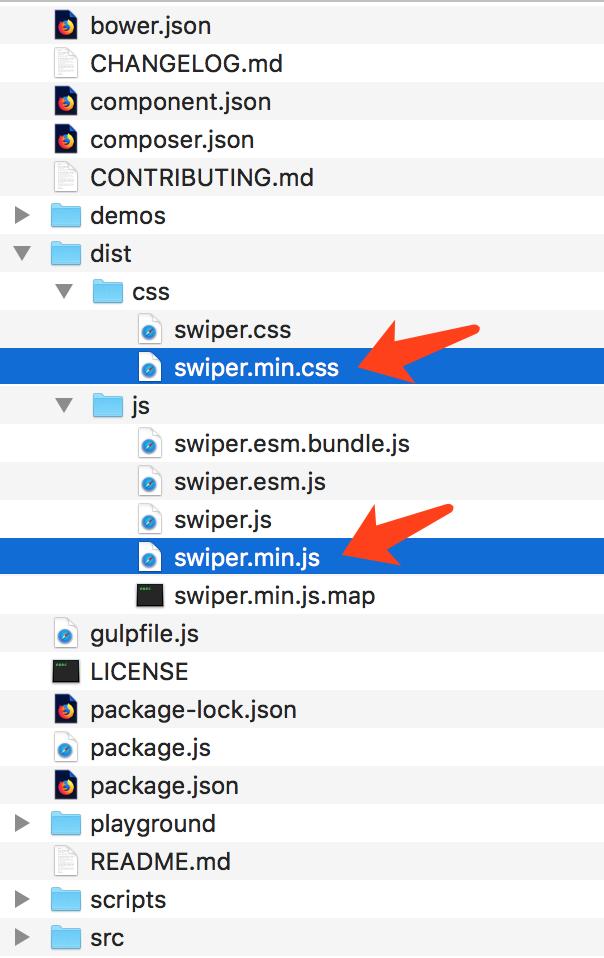The height and width of the screenshot is (958, 604).
Task: Collapse the dist folder disclosure triangle
Action: (23, 253)
